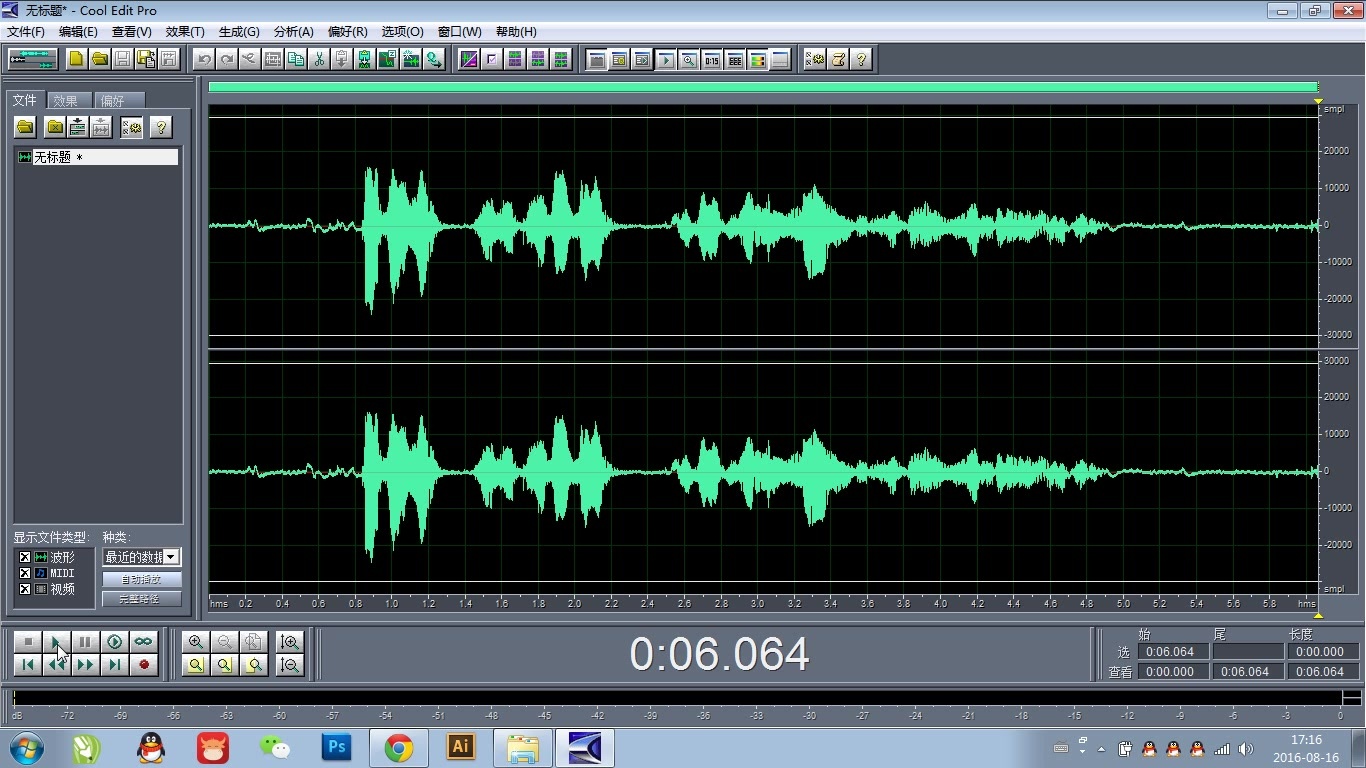Viewport: 1366px width, 768px height.
Task: Zoom in horizontally with the plus magnifier
Action: pyautogui.click(x=196, y=642)
